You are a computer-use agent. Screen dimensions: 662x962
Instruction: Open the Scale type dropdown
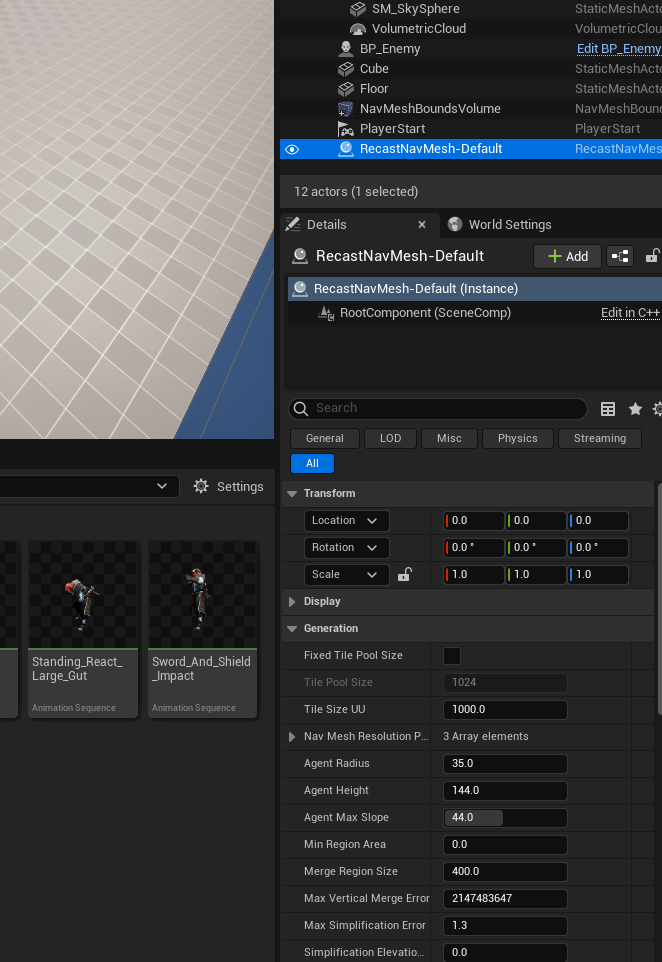347,574
